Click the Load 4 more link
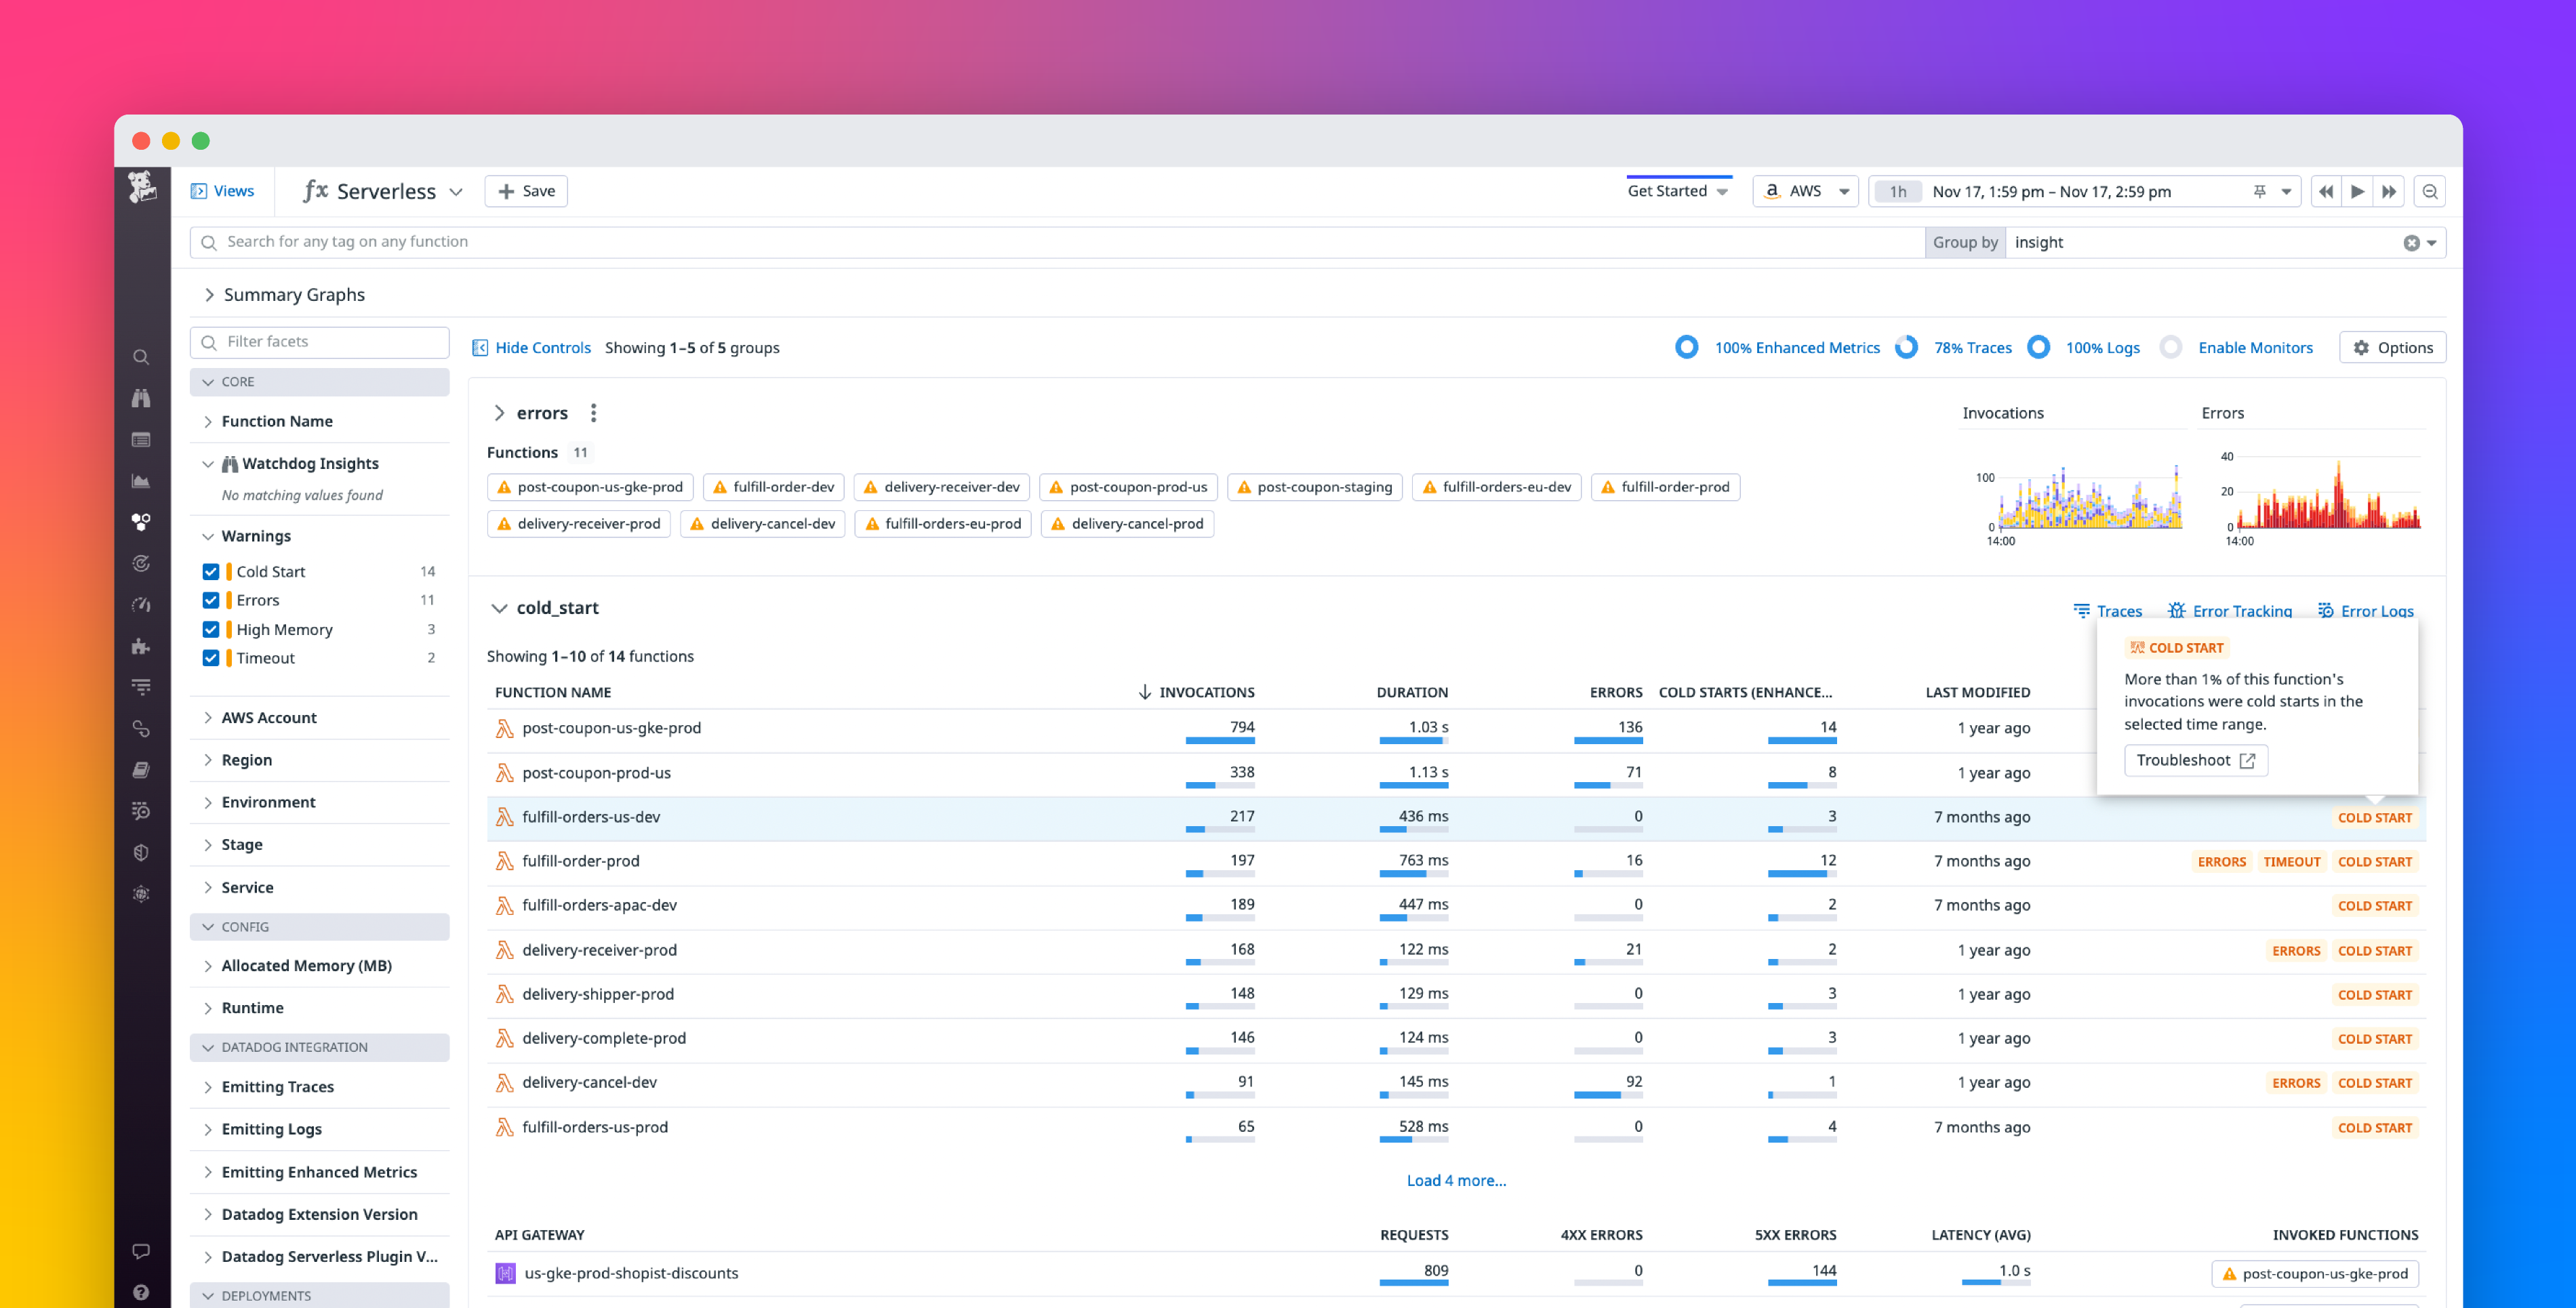Screen dimensions: 2576x1308 [1456, 1180]
